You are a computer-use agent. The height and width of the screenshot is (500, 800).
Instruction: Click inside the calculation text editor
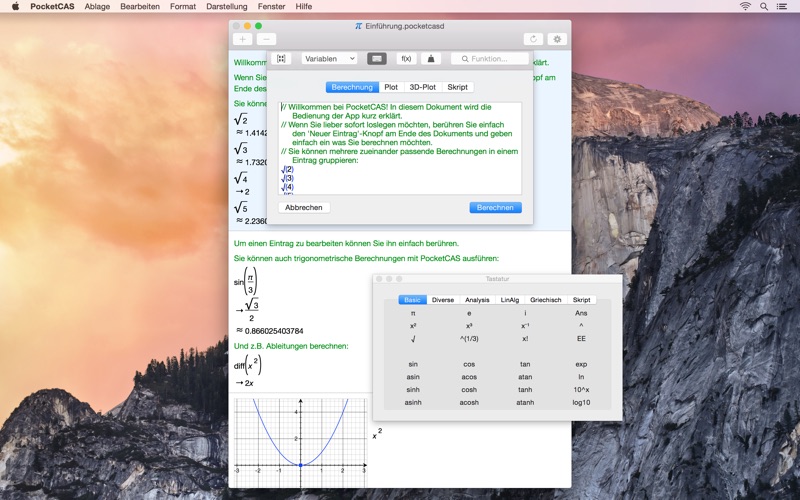pos(400,148)
